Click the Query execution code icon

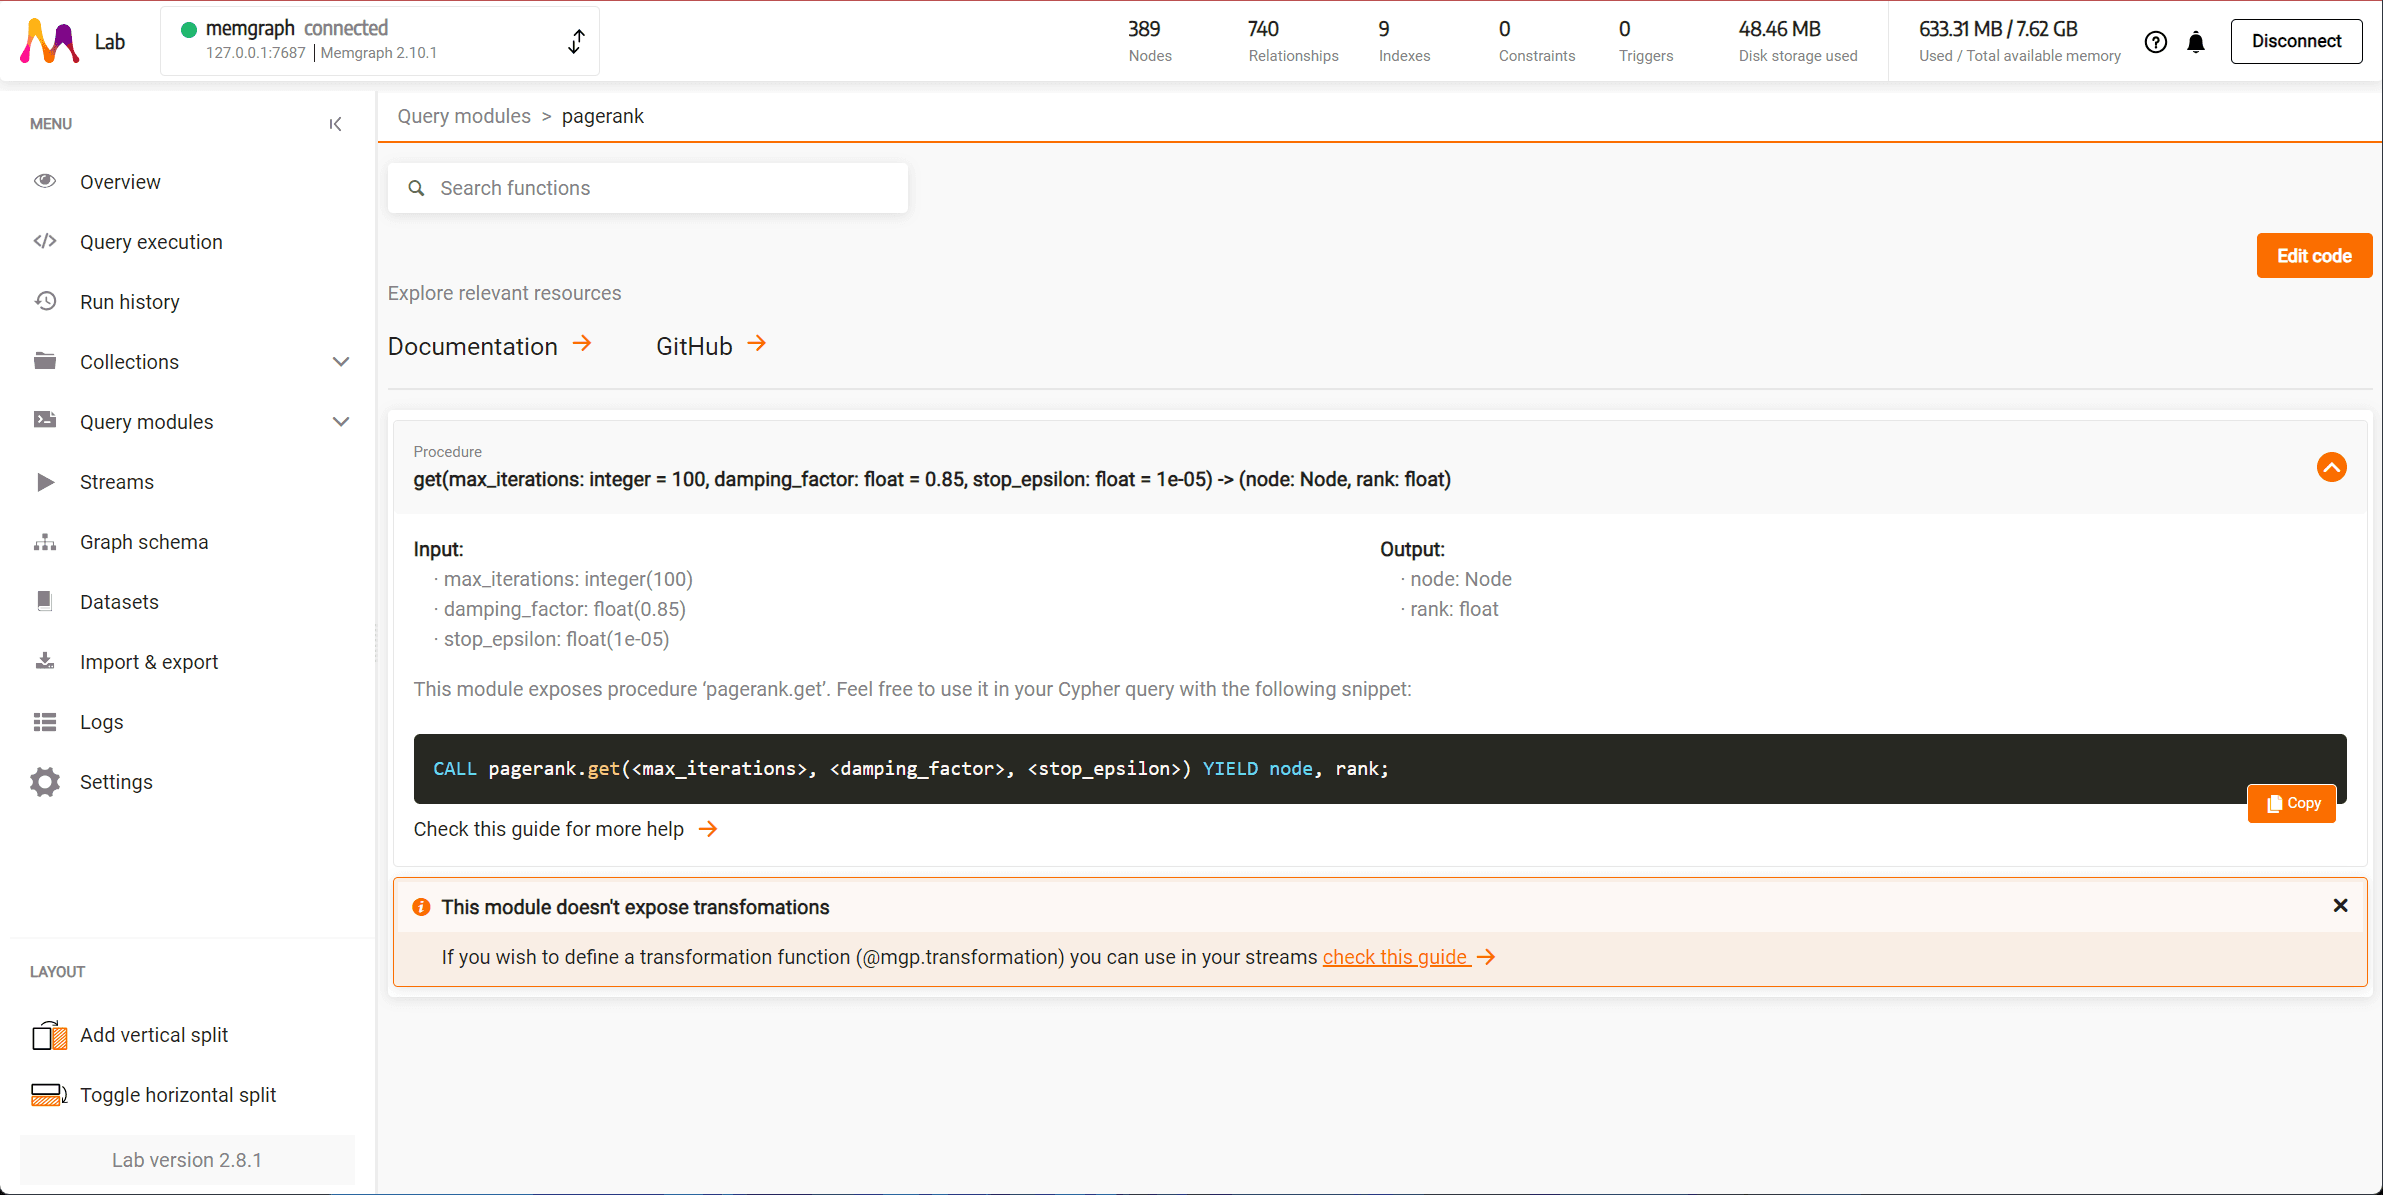click(x=45, y=241)
